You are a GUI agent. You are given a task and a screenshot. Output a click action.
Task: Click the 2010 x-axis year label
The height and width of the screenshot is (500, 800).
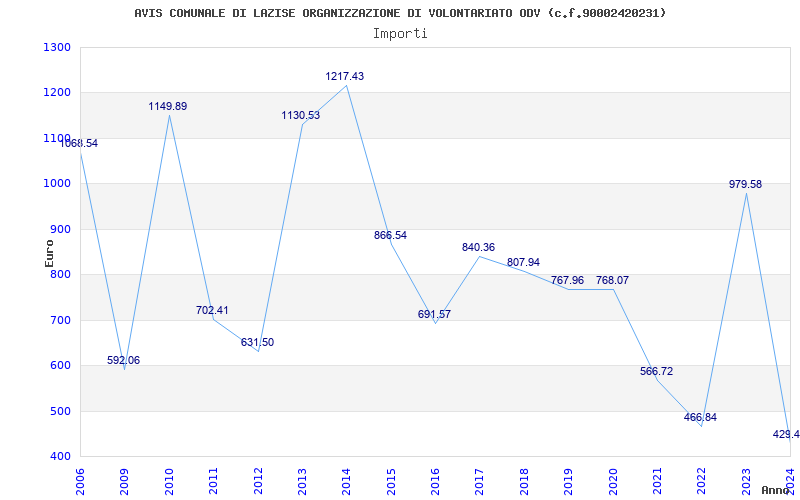(169, 481)
